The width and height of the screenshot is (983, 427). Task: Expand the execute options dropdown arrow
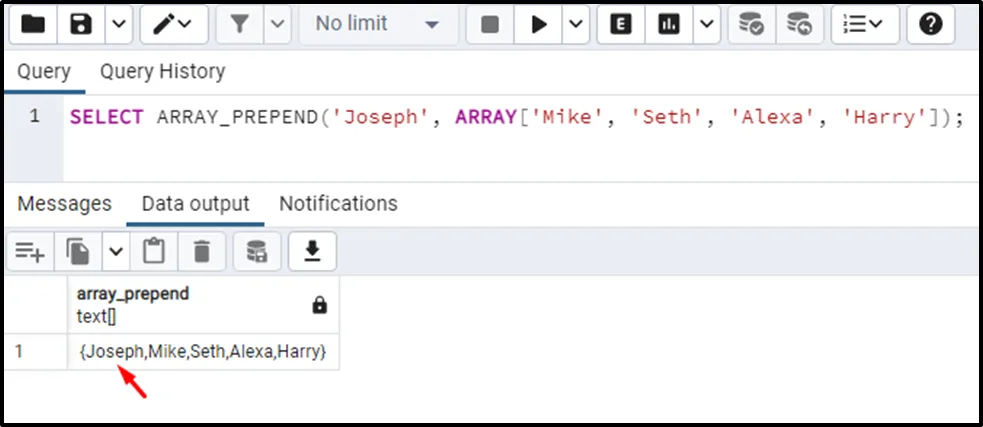click(x=575, y=24)
